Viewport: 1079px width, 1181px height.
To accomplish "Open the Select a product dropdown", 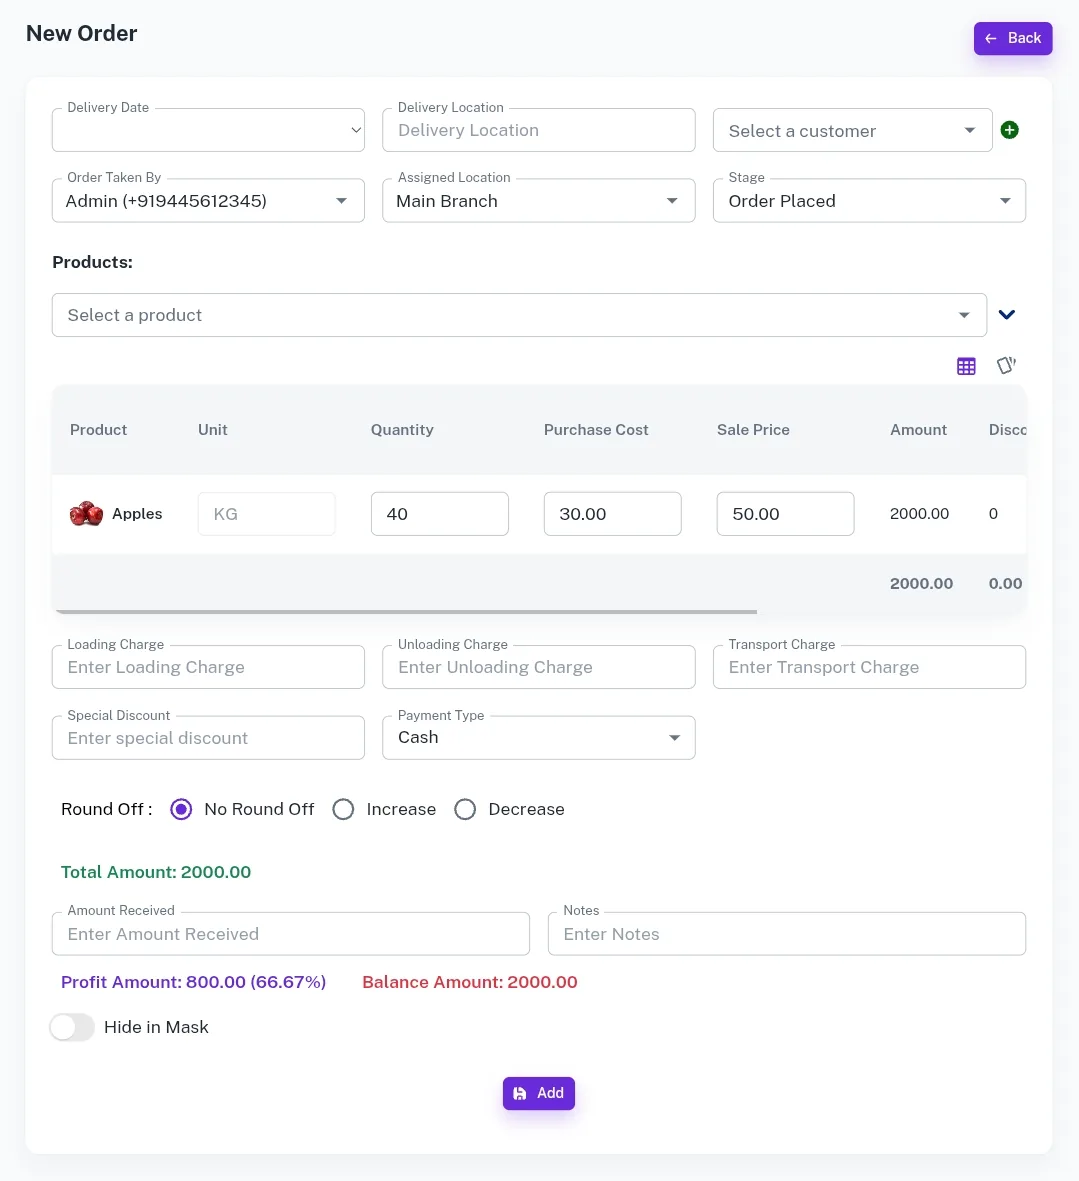I will [x=520, y=315].
